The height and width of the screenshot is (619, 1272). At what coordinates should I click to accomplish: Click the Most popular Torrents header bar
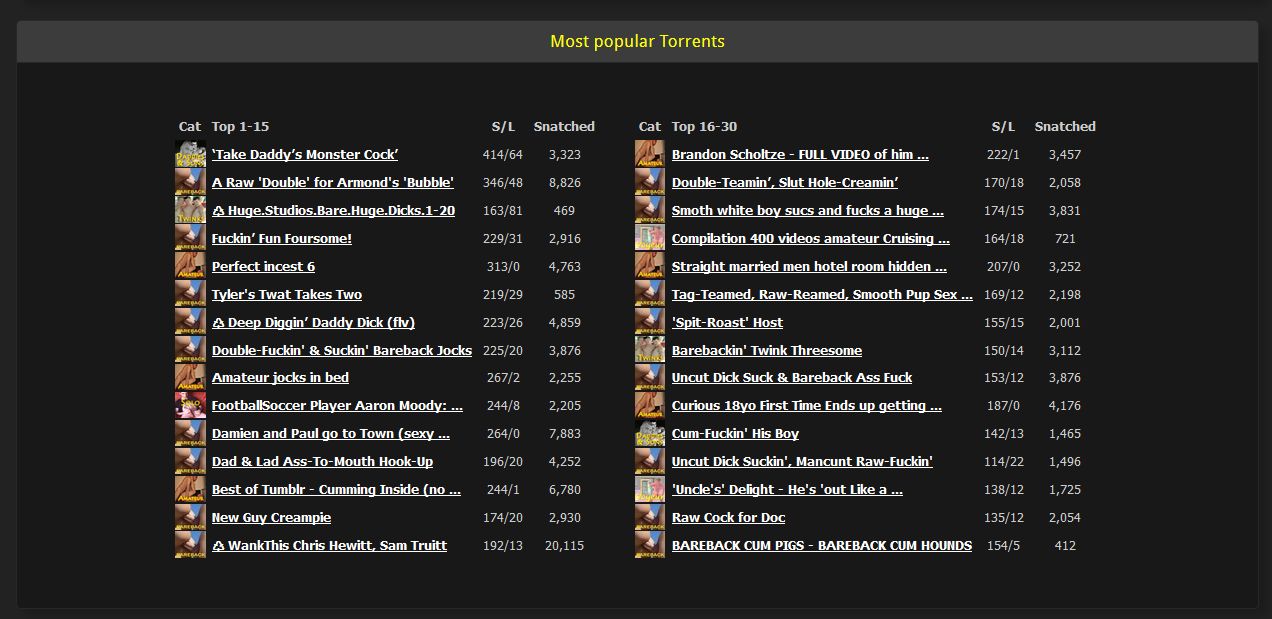coord(637,41)
